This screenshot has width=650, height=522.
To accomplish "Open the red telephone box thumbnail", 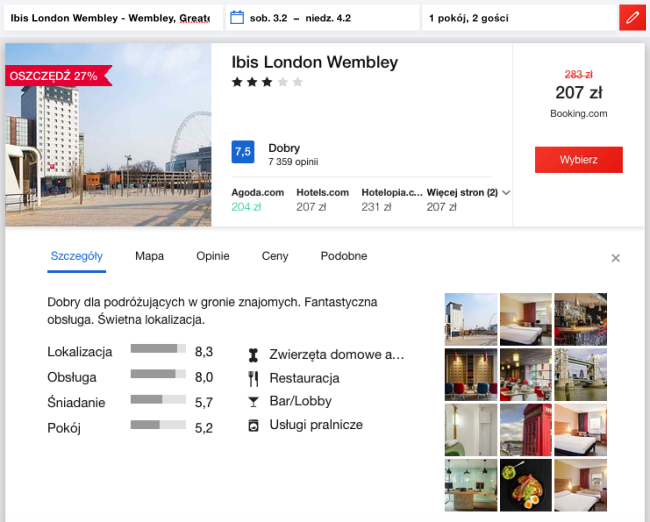I will 526,430.
